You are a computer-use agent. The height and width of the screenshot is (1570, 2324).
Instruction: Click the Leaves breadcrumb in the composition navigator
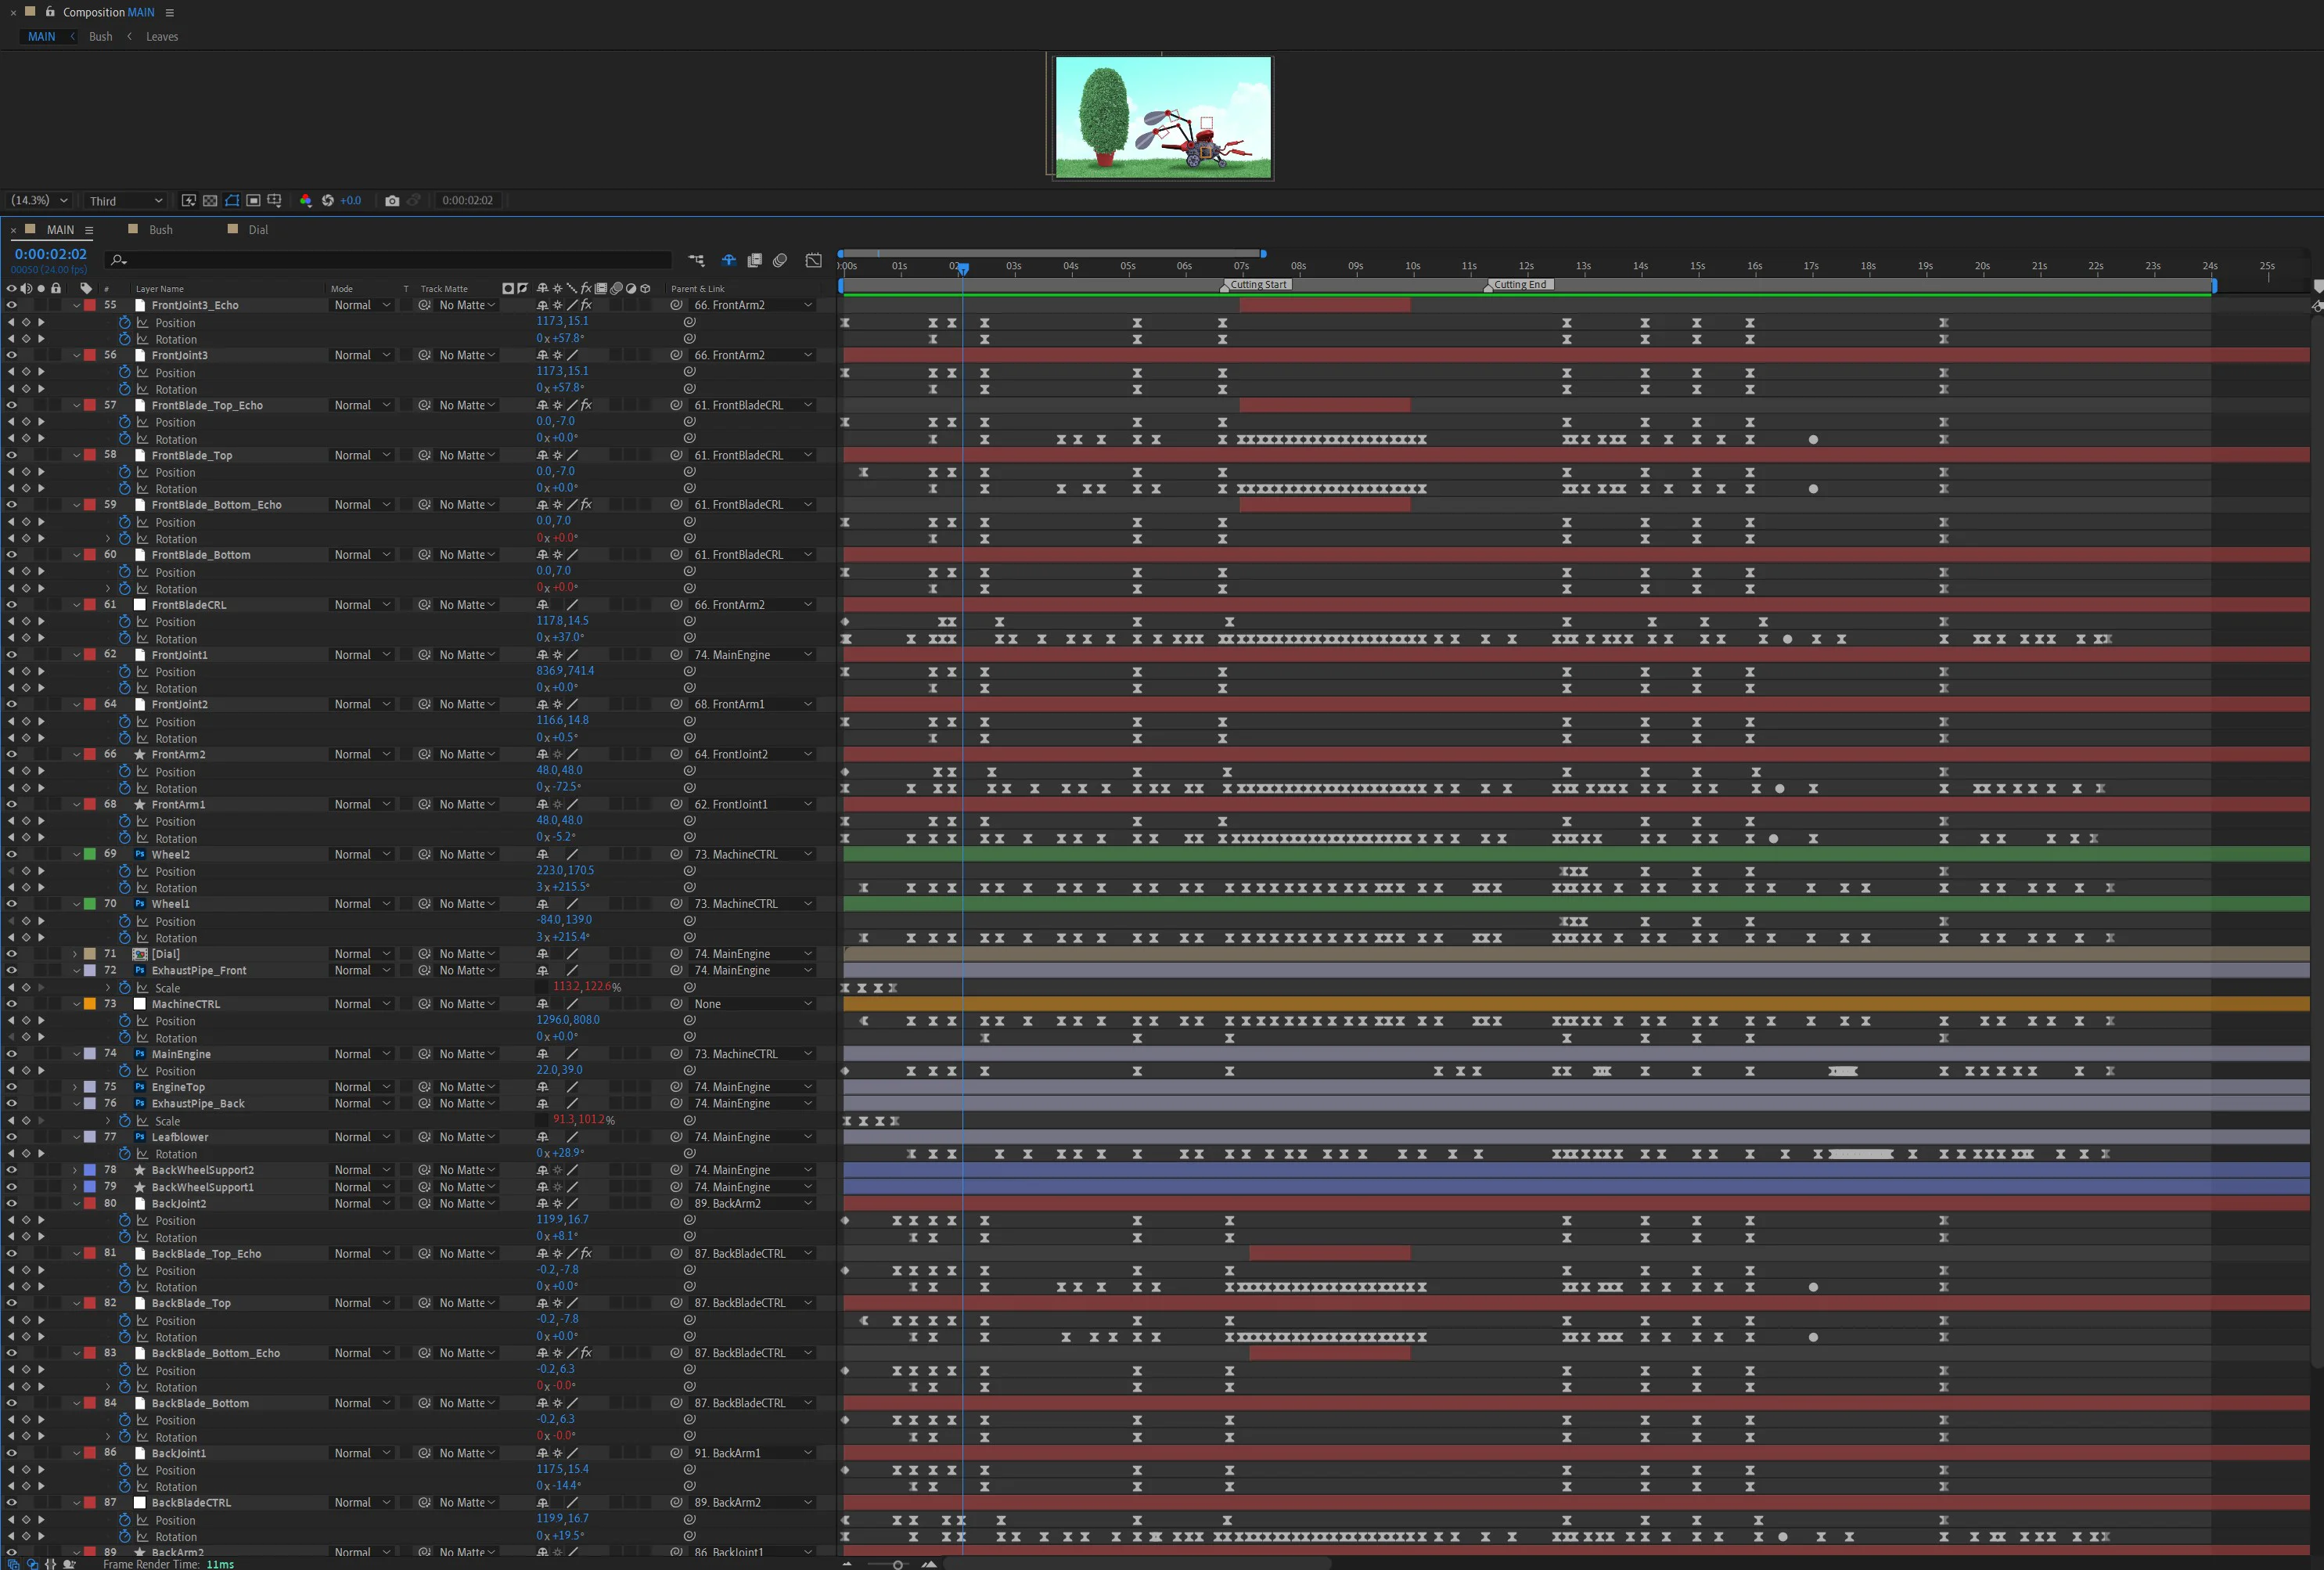[162, 37]
